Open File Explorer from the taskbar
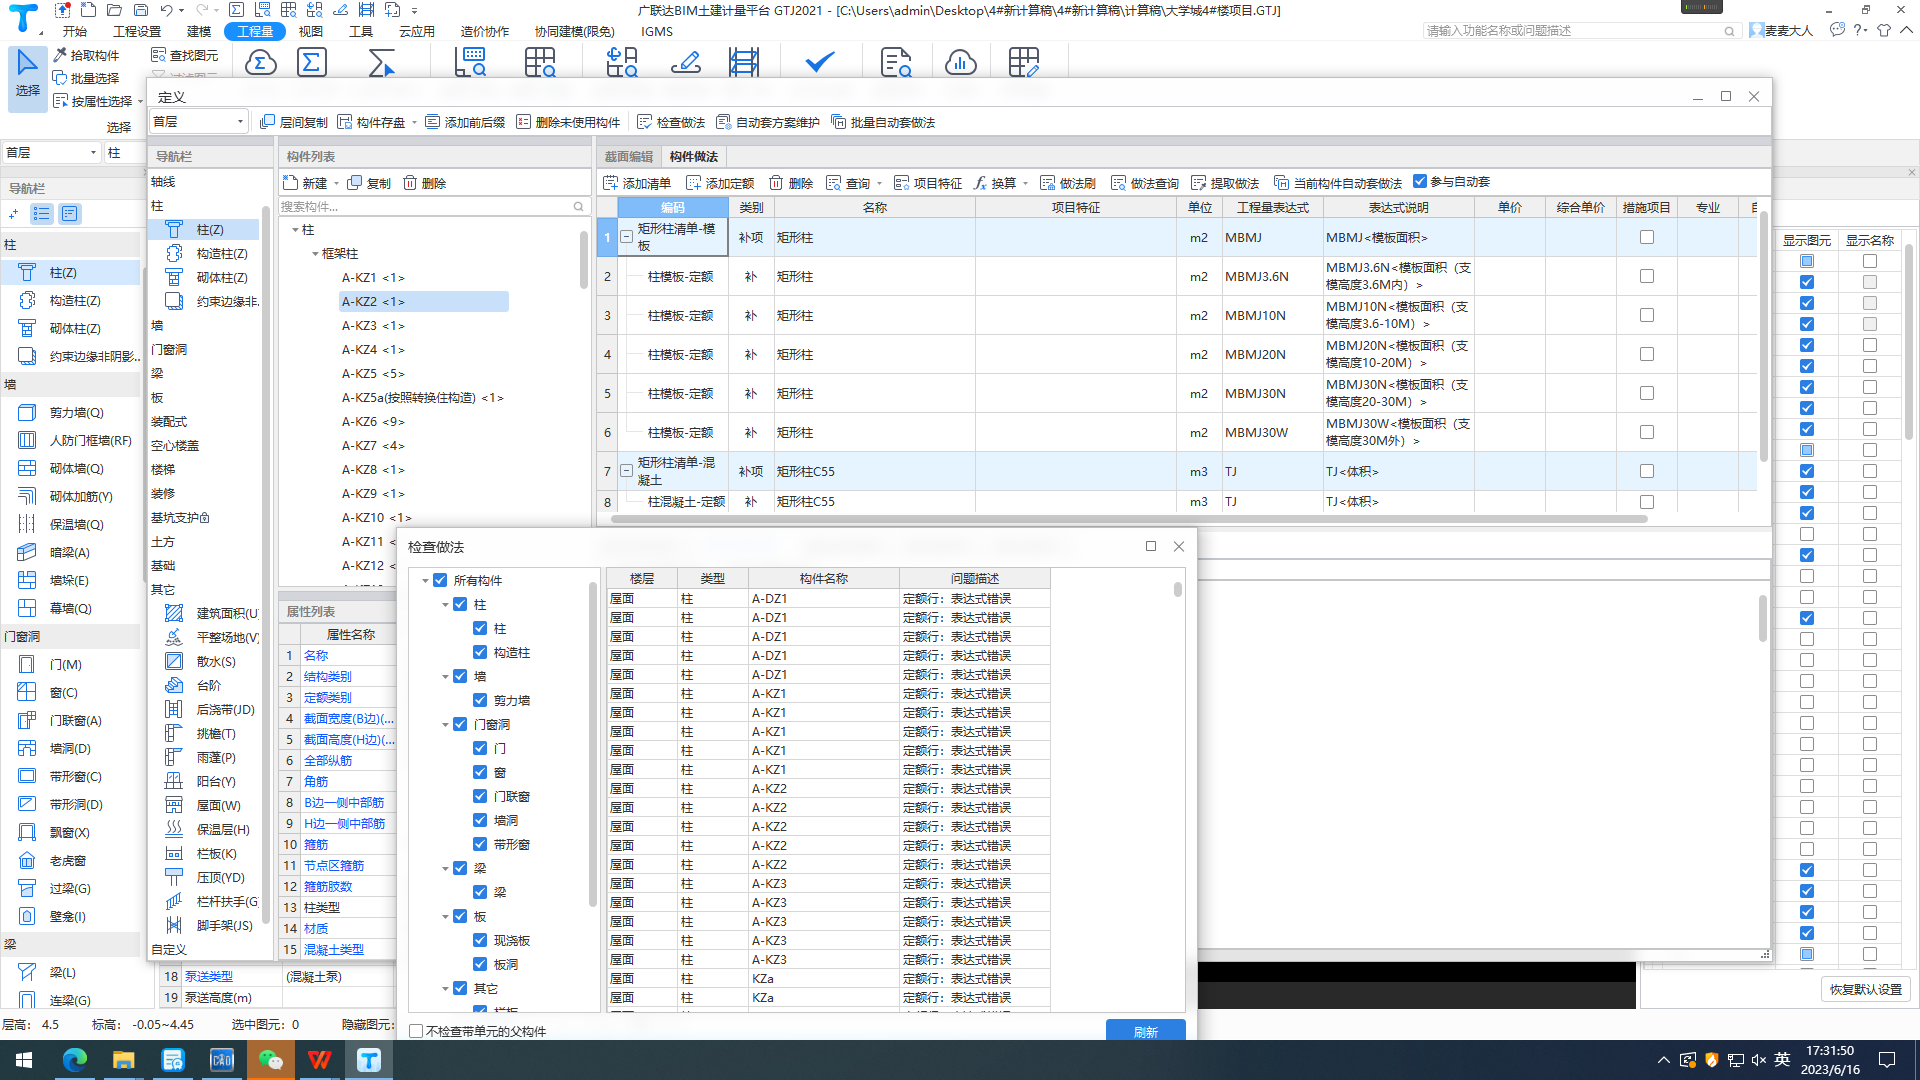This screenshot has height=1080, width=1920. [124, 1060]
